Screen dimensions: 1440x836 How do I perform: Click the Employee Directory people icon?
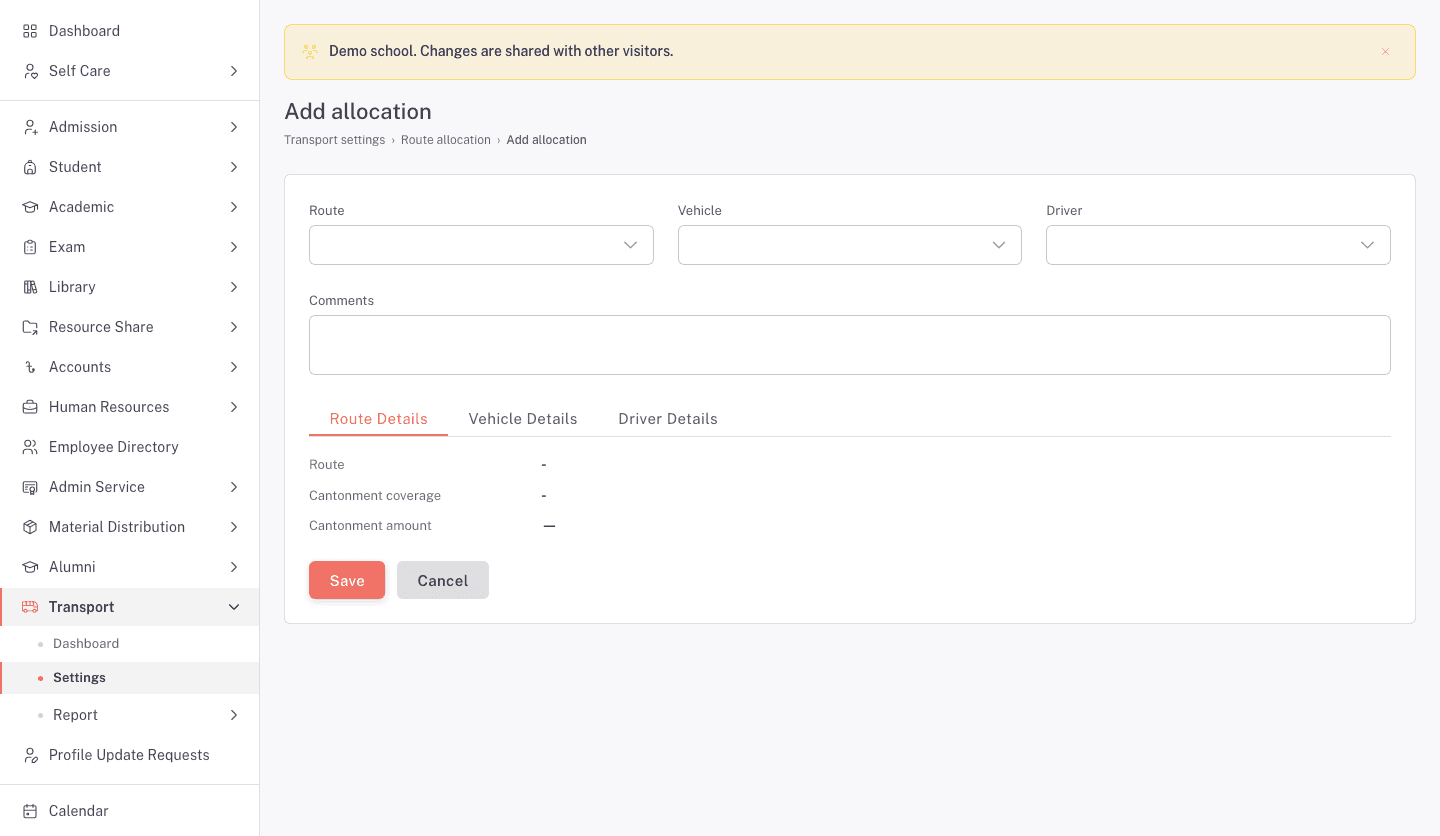pyautogui.click(x=30, y=447)
